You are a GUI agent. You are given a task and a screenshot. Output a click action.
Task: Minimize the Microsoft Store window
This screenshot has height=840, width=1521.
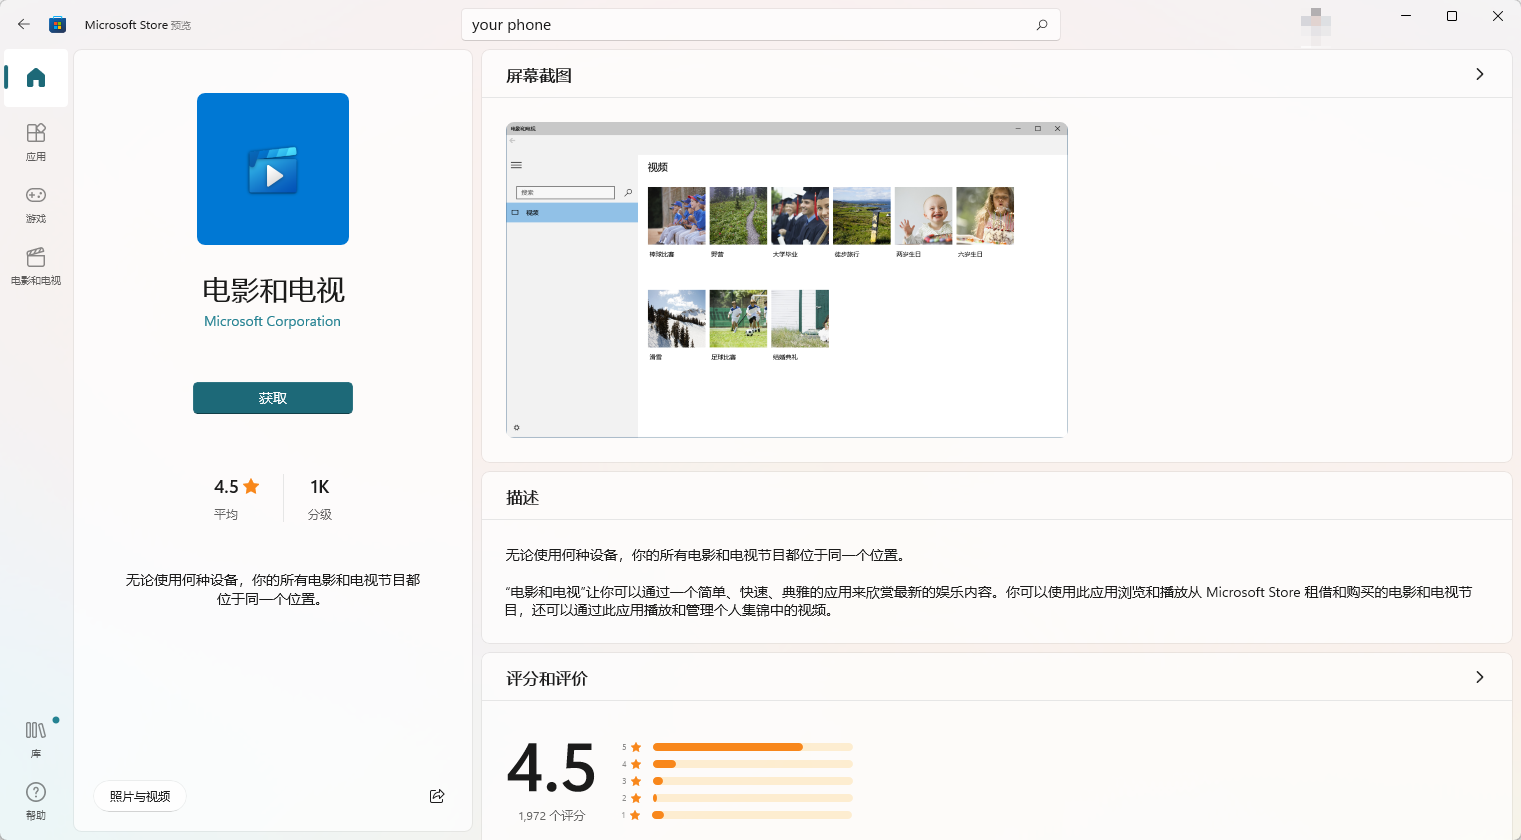click(1406, 16)
